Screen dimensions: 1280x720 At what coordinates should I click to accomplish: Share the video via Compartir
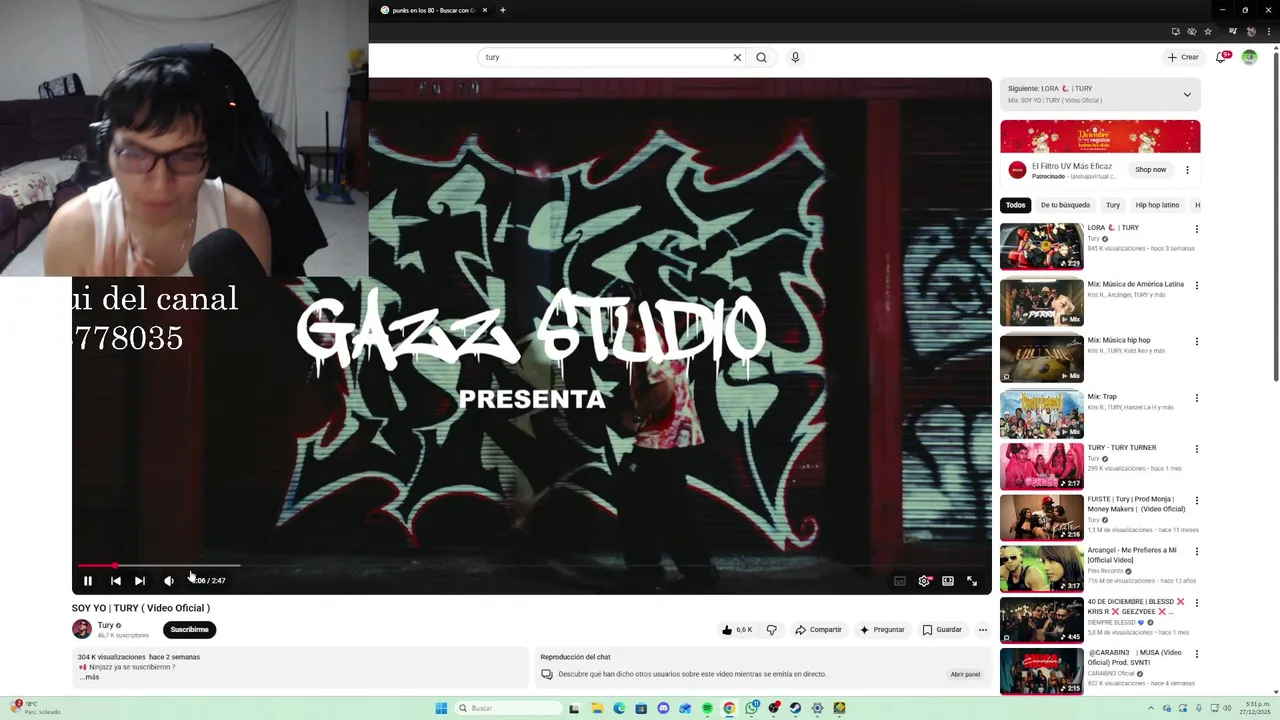click(x=818, y=630)
